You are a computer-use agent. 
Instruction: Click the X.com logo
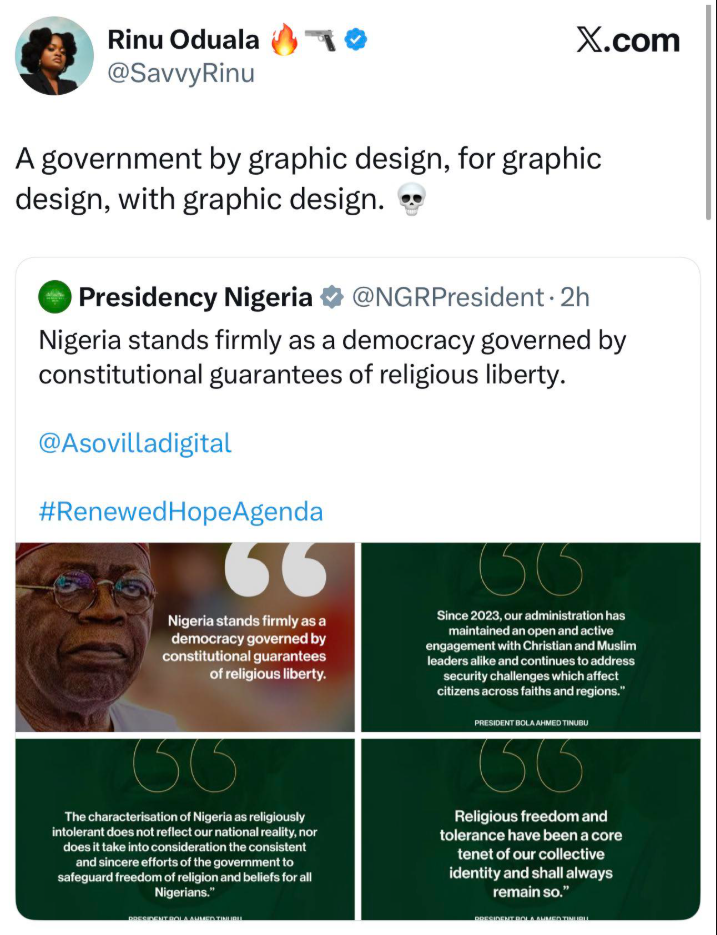(627, 40)
